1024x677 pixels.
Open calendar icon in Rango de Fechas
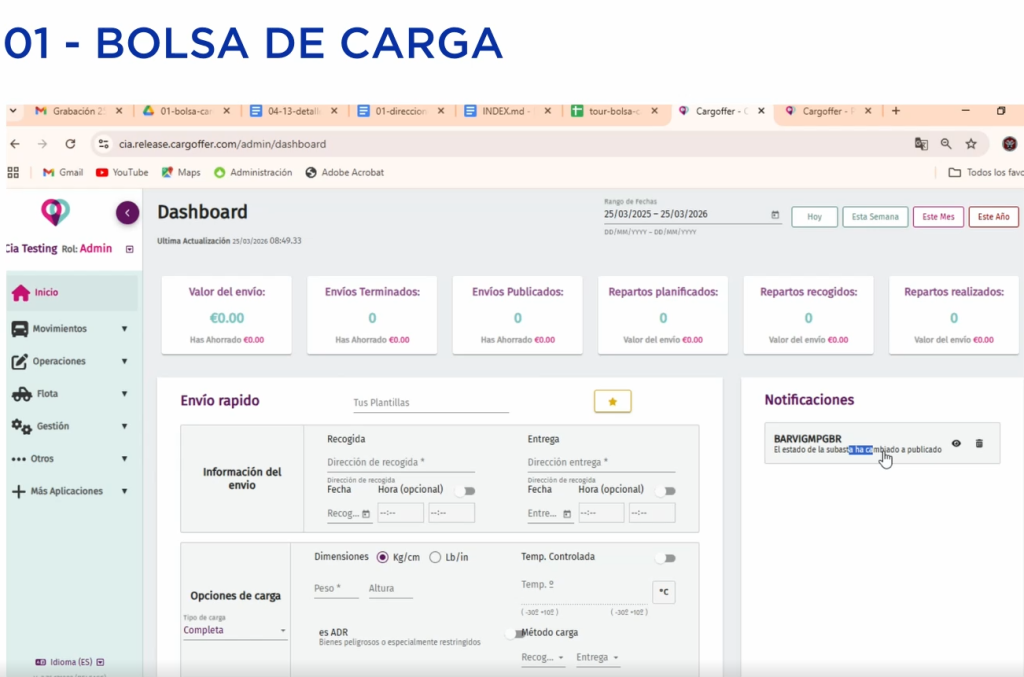click(x=775, y=215)
